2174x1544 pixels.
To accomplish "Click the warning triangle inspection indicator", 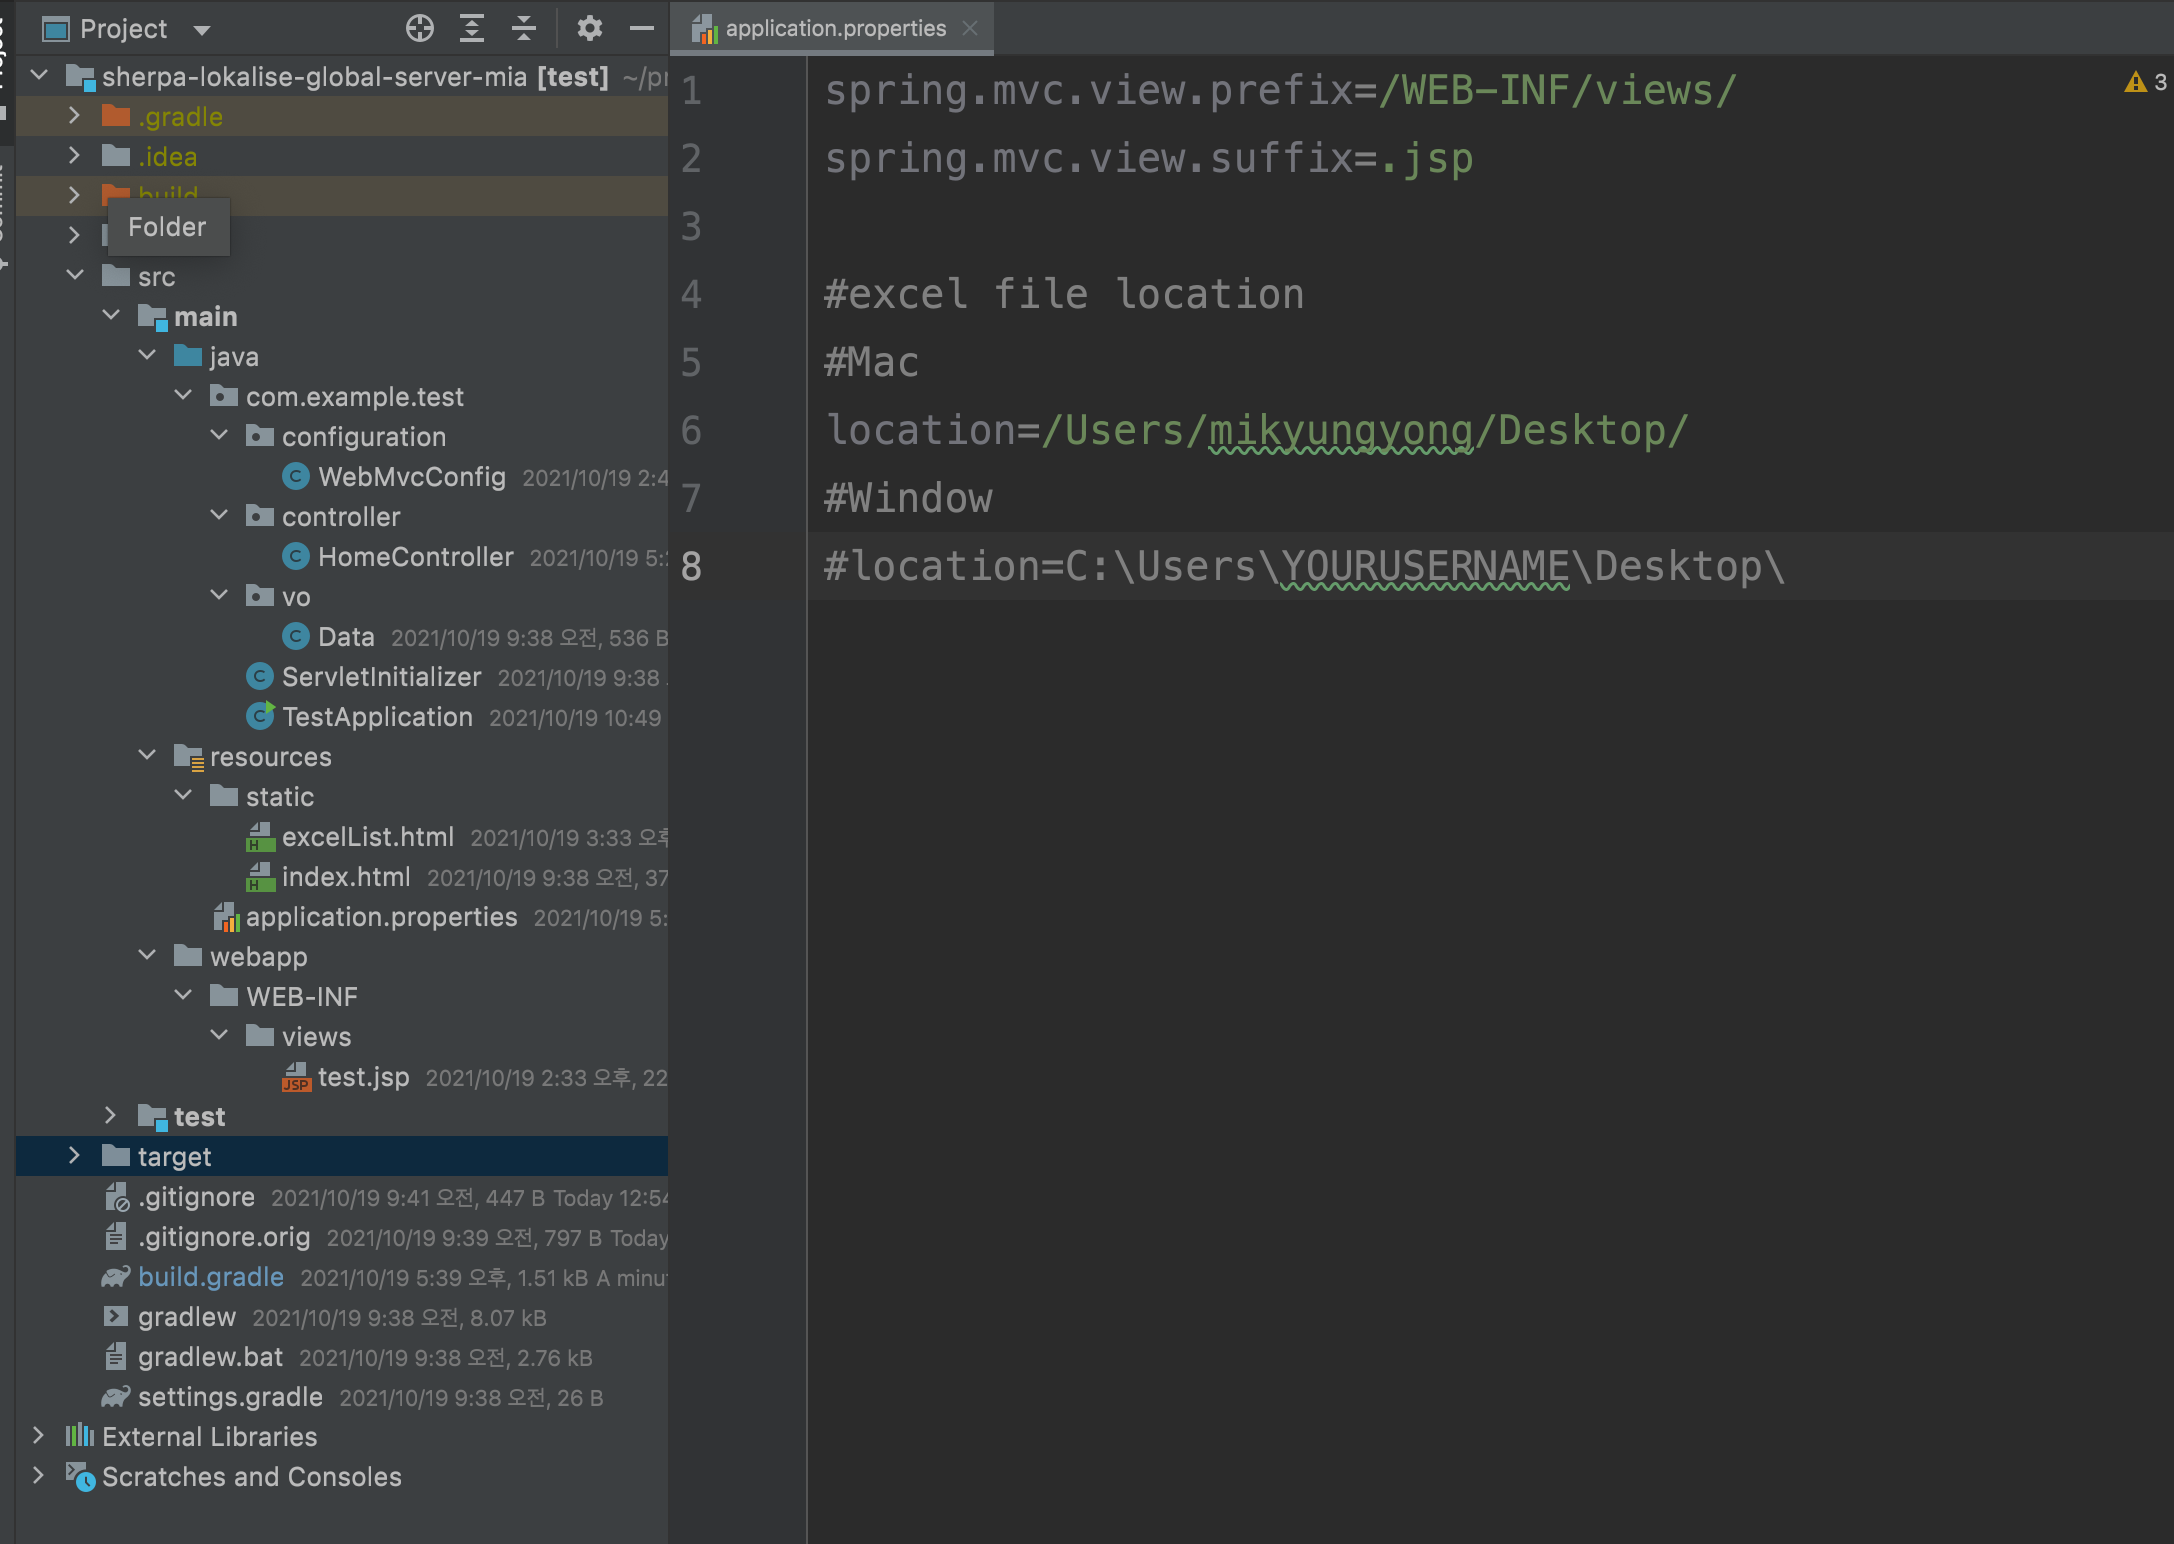I will click(x=2135, y=82).
